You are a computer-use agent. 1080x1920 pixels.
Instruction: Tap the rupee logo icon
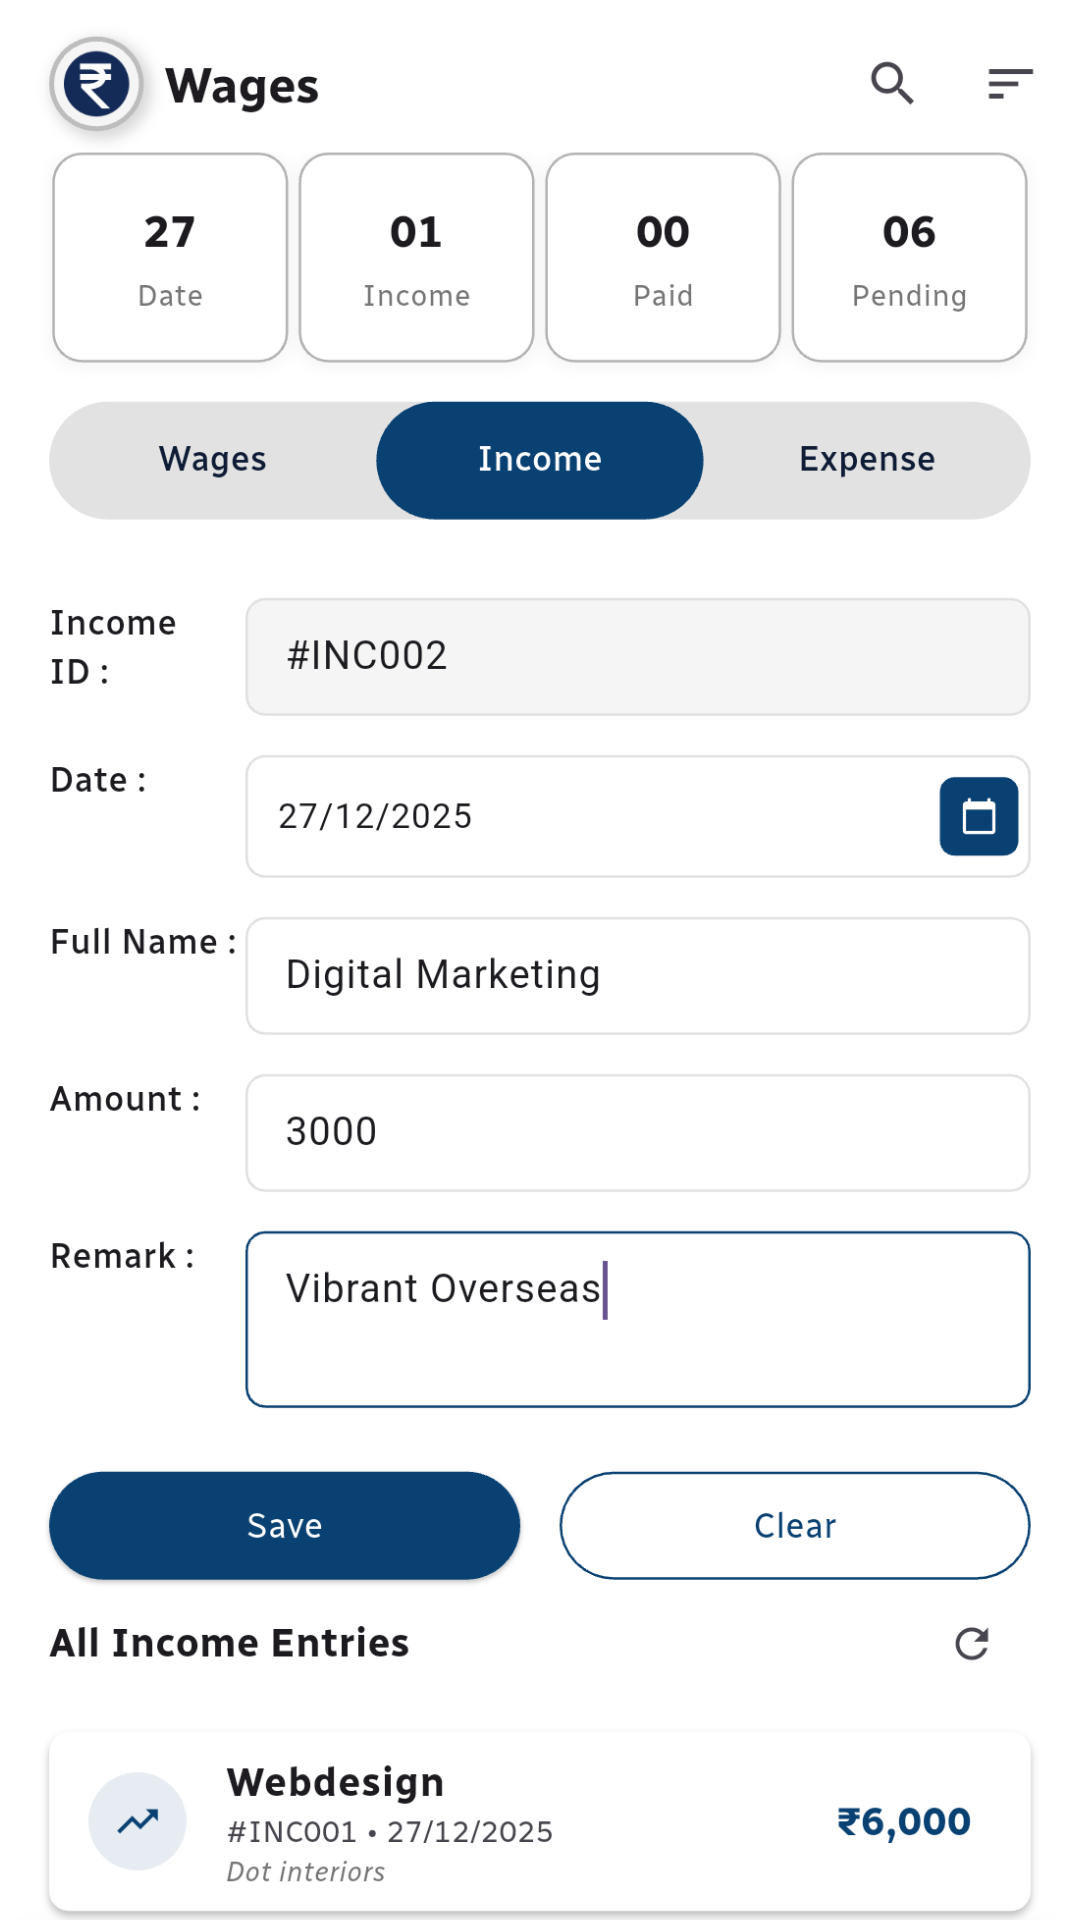(96, 84)
